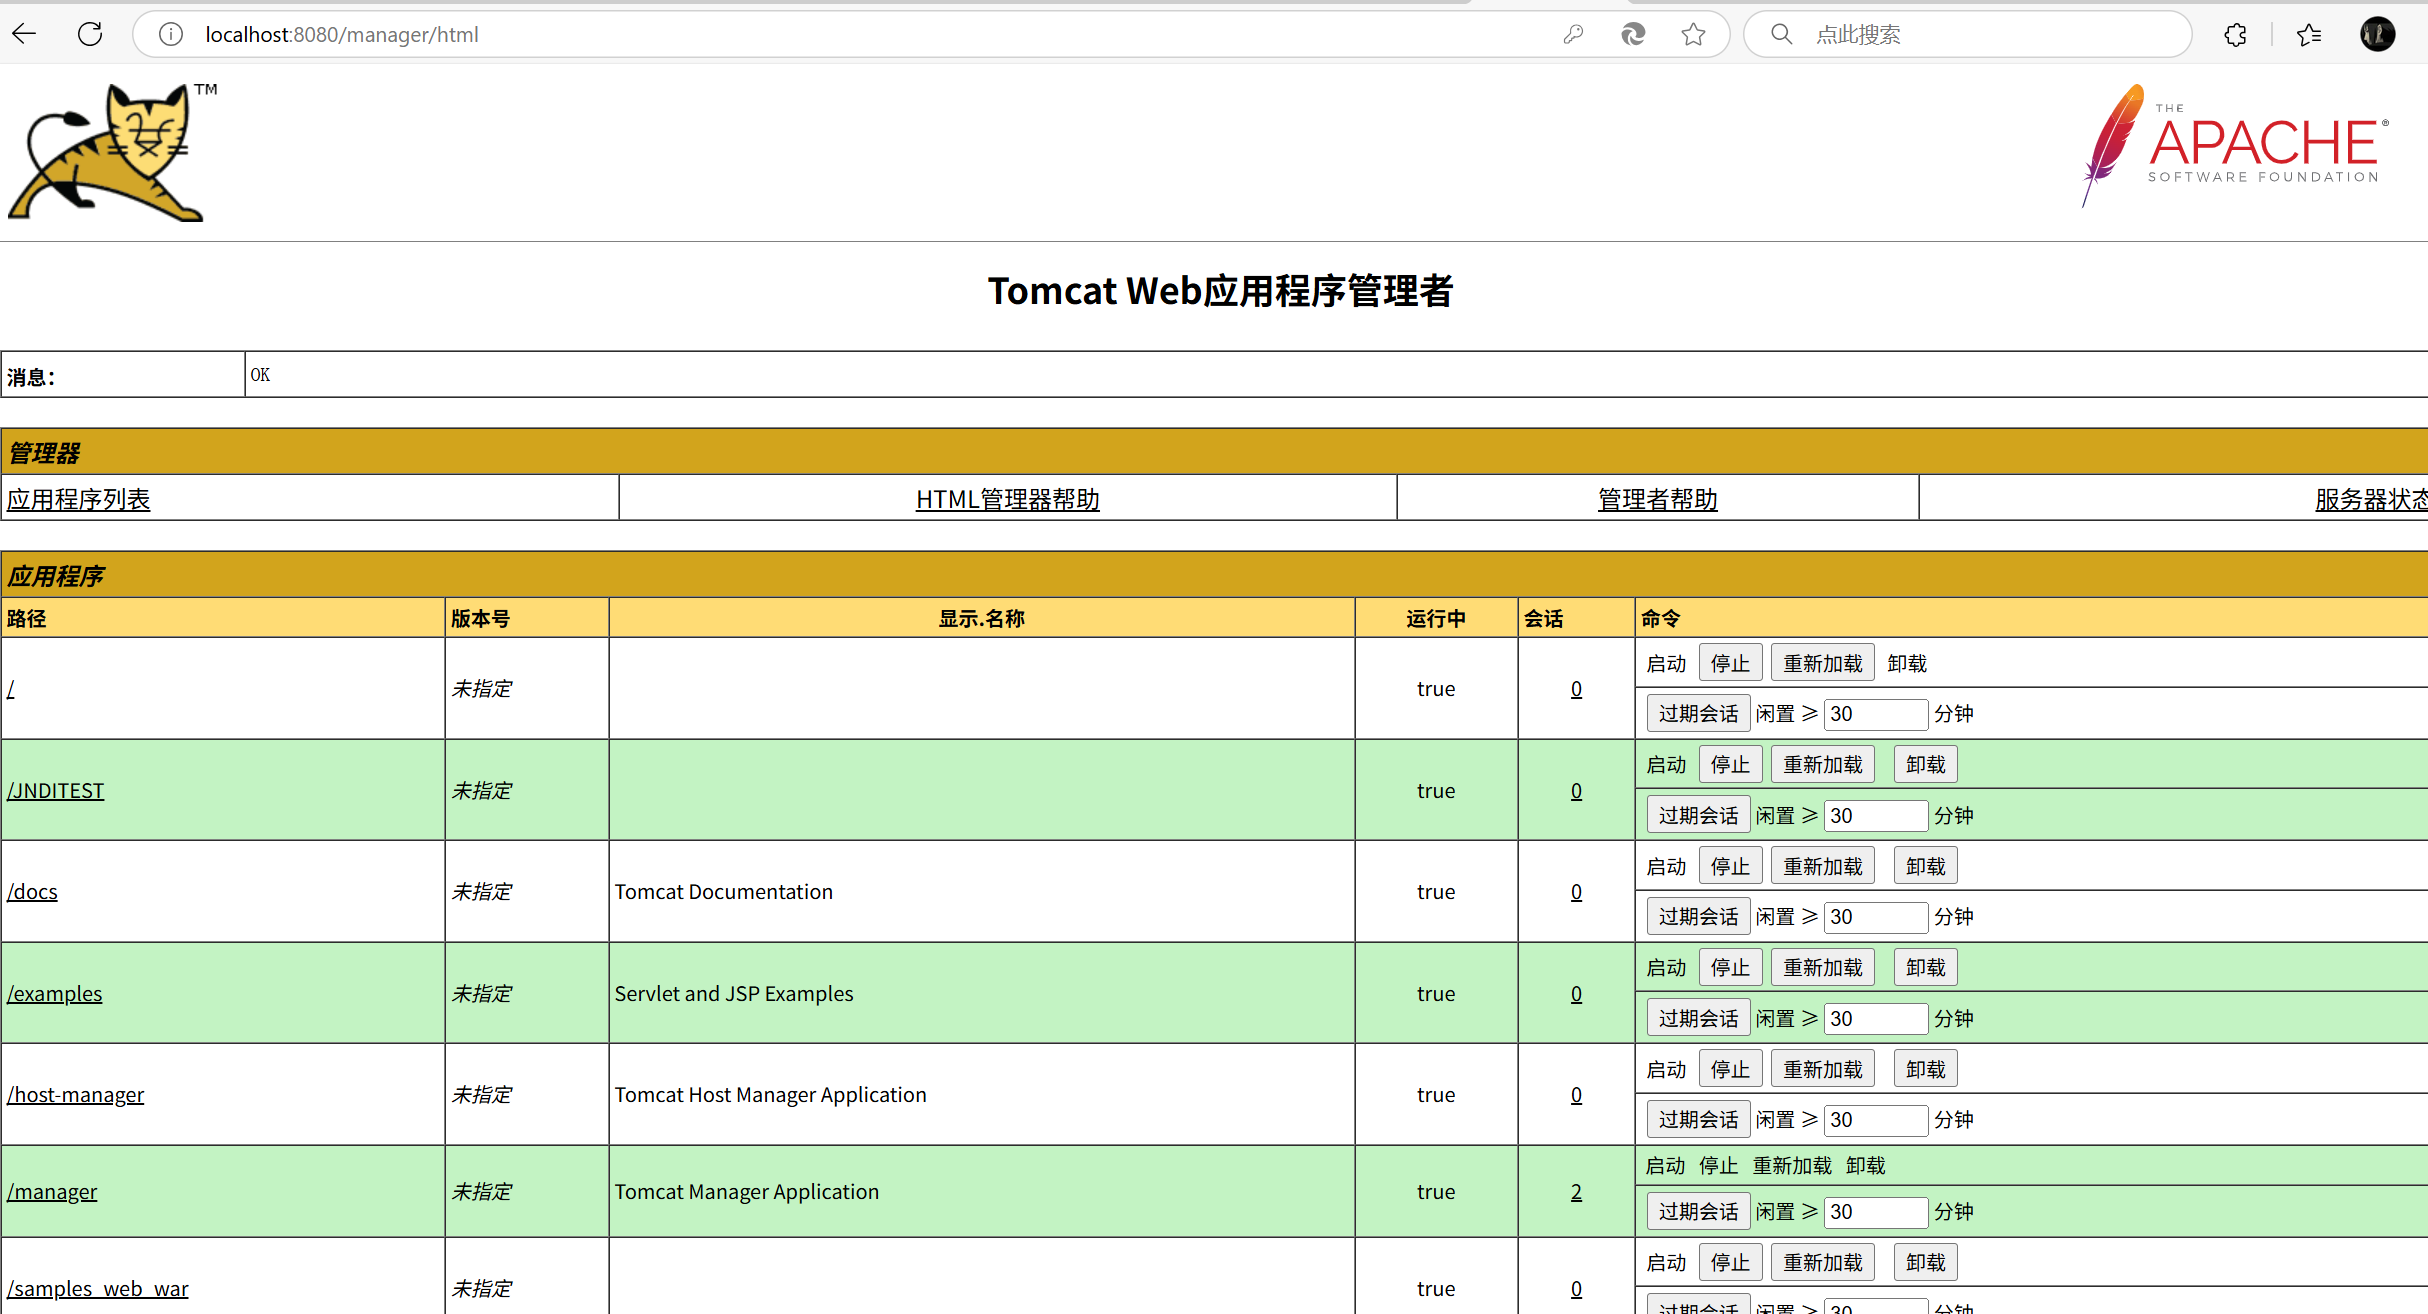View the /manager session count link
Viewport: 2428px width, 1314px height.
click(x=1576, y=1191)
